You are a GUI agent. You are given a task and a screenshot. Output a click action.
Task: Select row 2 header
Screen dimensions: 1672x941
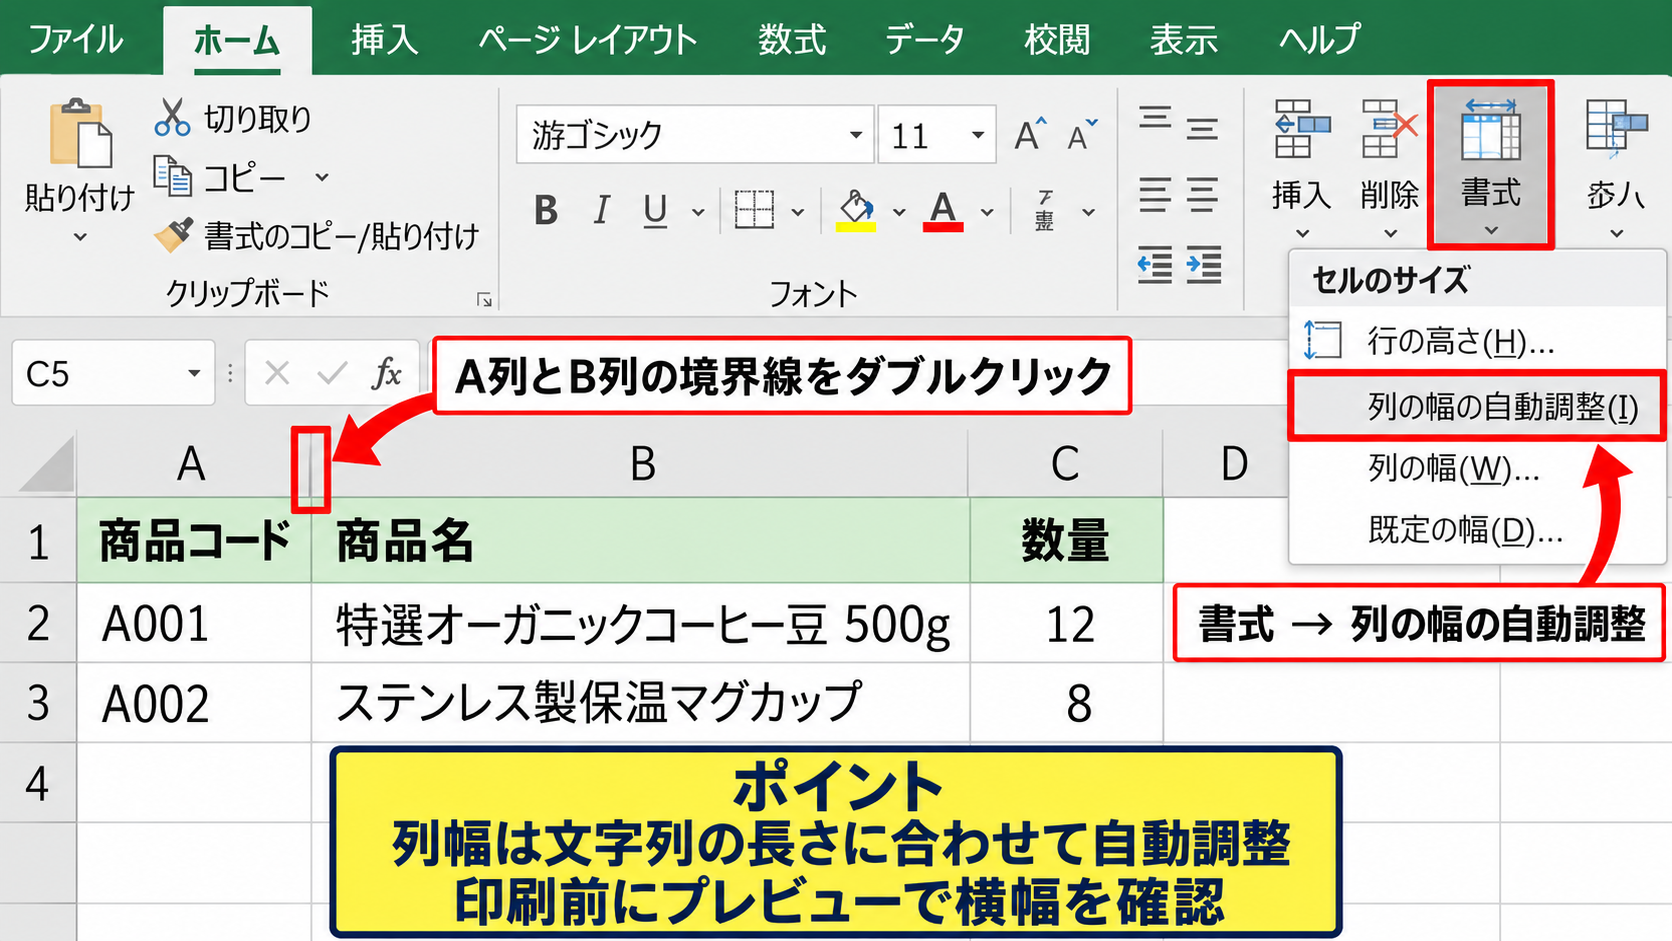[38, 623]
